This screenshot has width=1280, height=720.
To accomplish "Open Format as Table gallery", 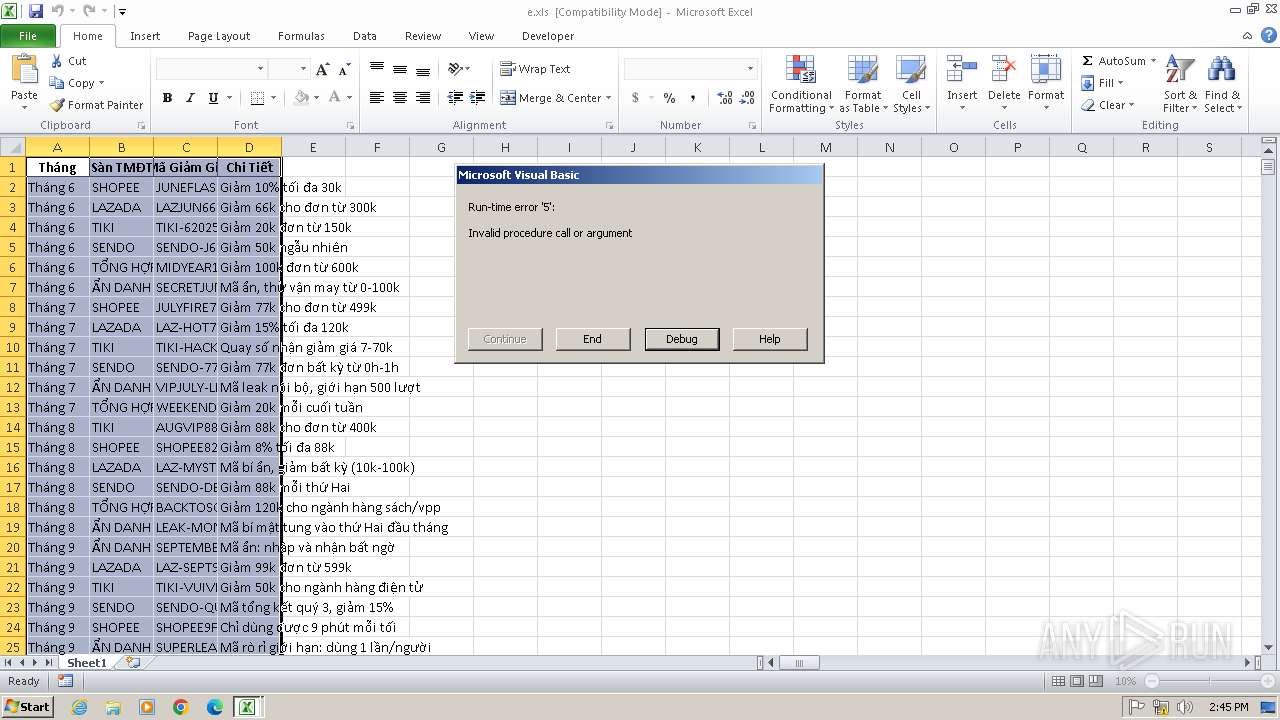I will click(x=863, y=85).
